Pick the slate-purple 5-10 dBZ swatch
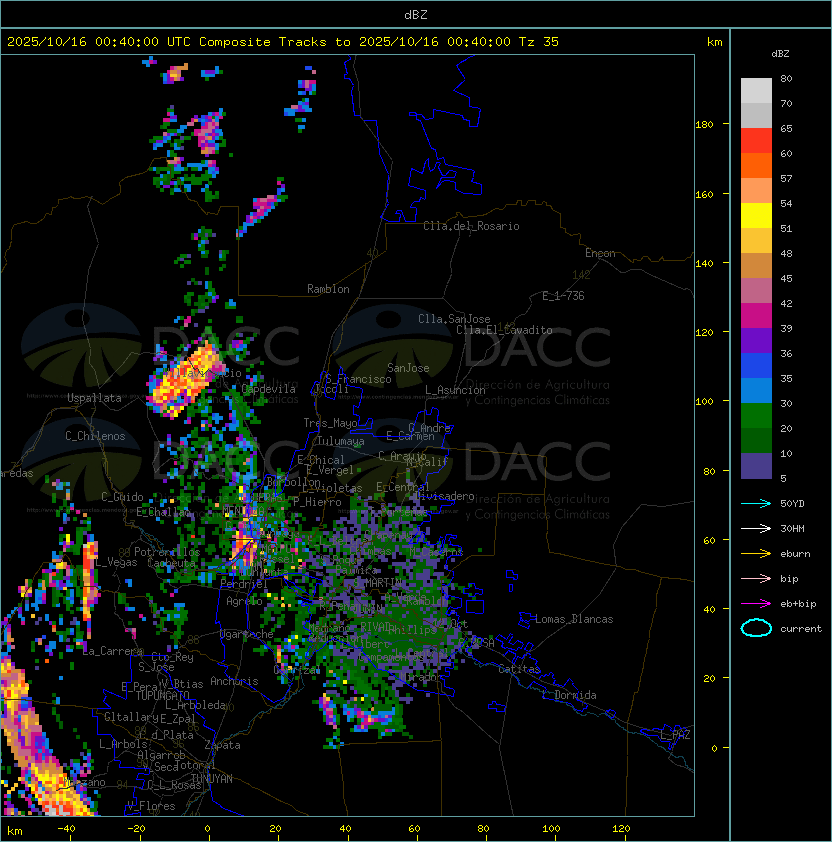The width and height of the screenshot is (832, 842). click(756, 466)
